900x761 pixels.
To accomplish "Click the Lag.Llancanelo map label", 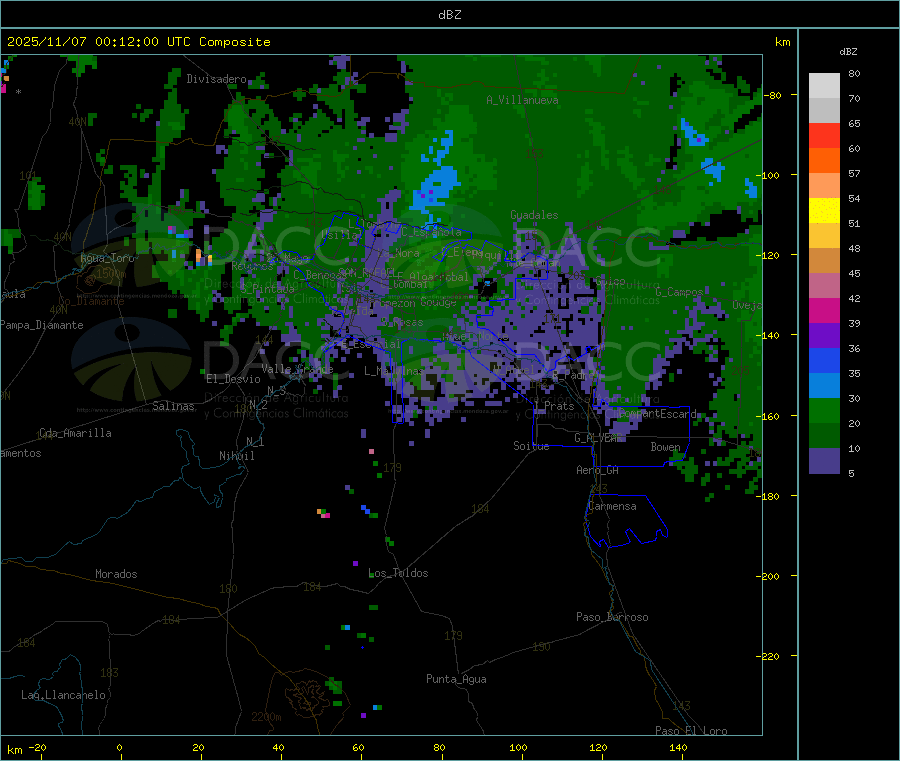I will [x=63, y=696].
